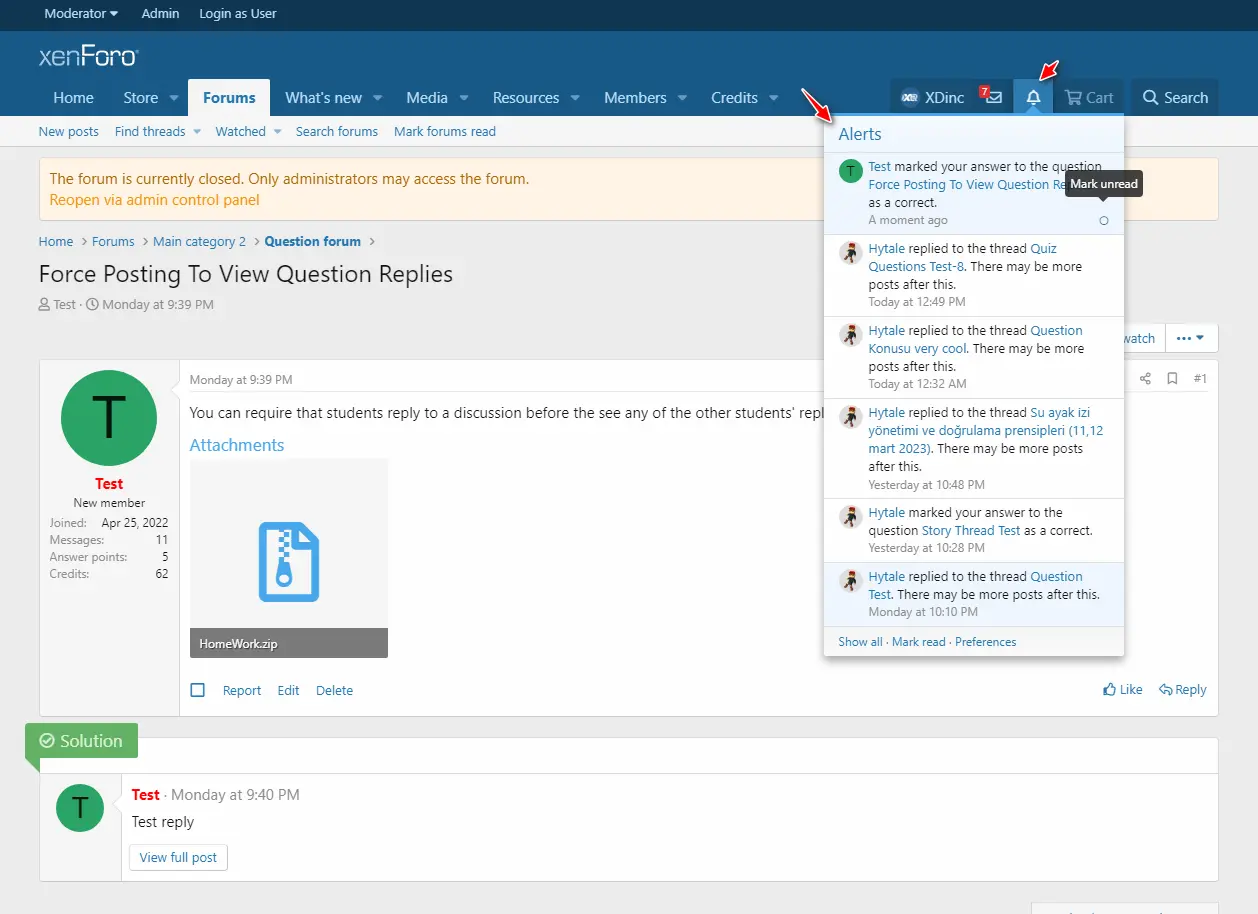Click the post #1 permalink number

coord(1200,379)
